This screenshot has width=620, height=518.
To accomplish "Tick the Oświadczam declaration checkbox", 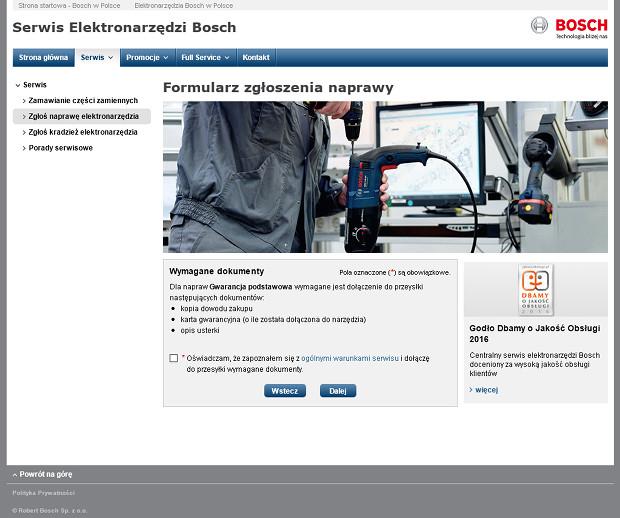I will click(x=174, y=358).
